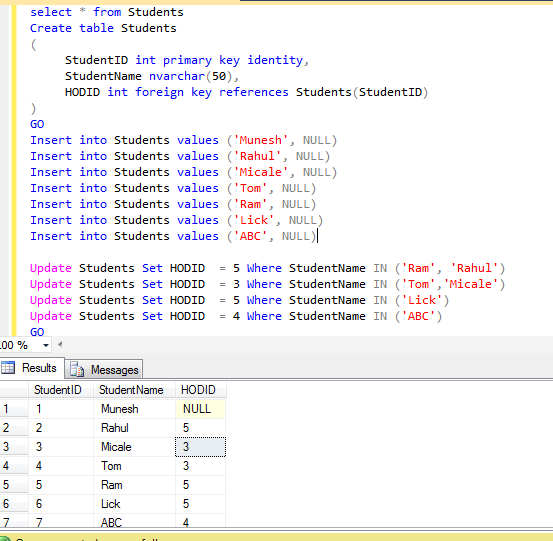The width and height of the screenshot is (553, 541).
Task: Select the NULL cell in Munesh row
Action: (x=201, y=409)
